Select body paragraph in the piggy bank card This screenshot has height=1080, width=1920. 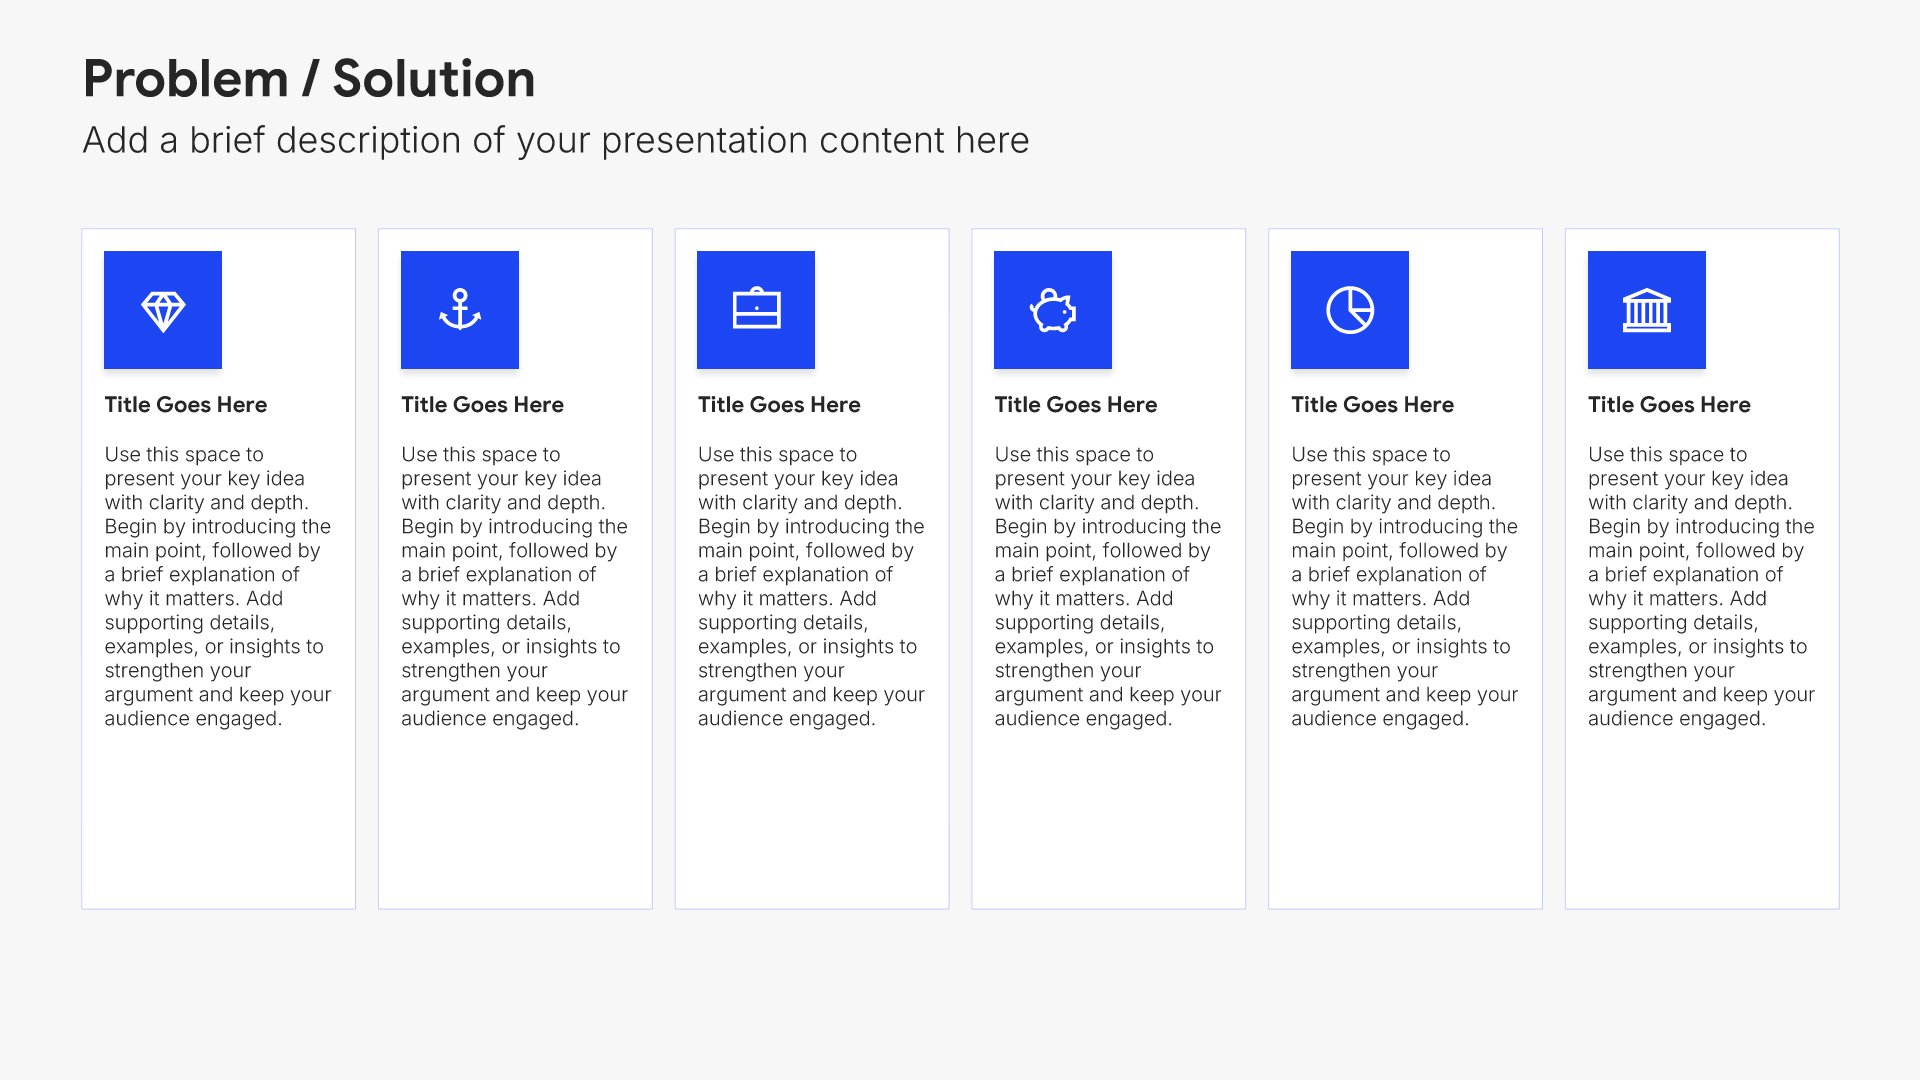click(x=1108, y=587)
